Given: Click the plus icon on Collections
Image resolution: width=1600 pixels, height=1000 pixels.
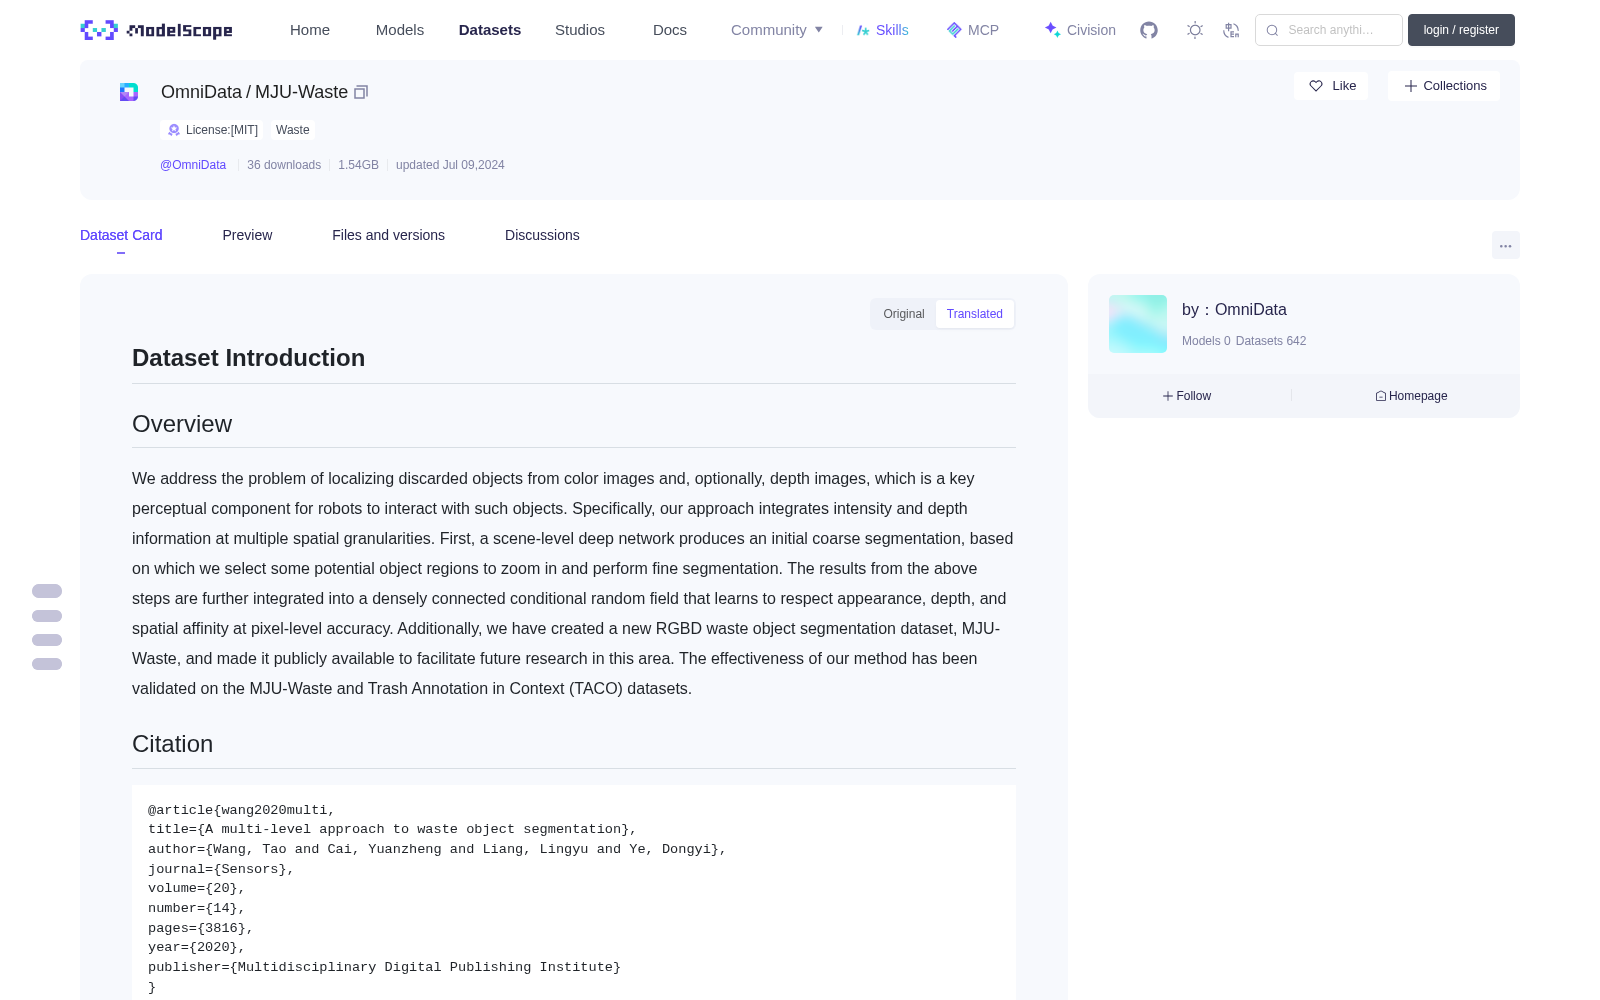Looking at the screenshot, I should tap(1411, 86).
